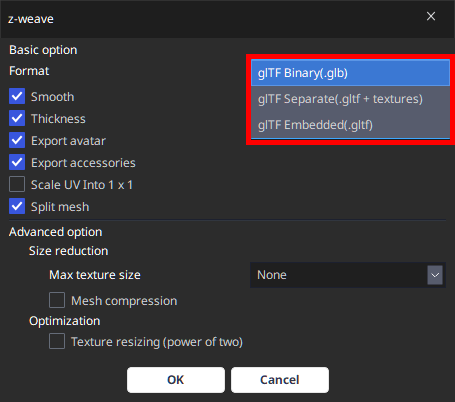455x402 pixels.
Task: Choose glTF Separate(.gltf + textures) option
Action: (350, 99)
